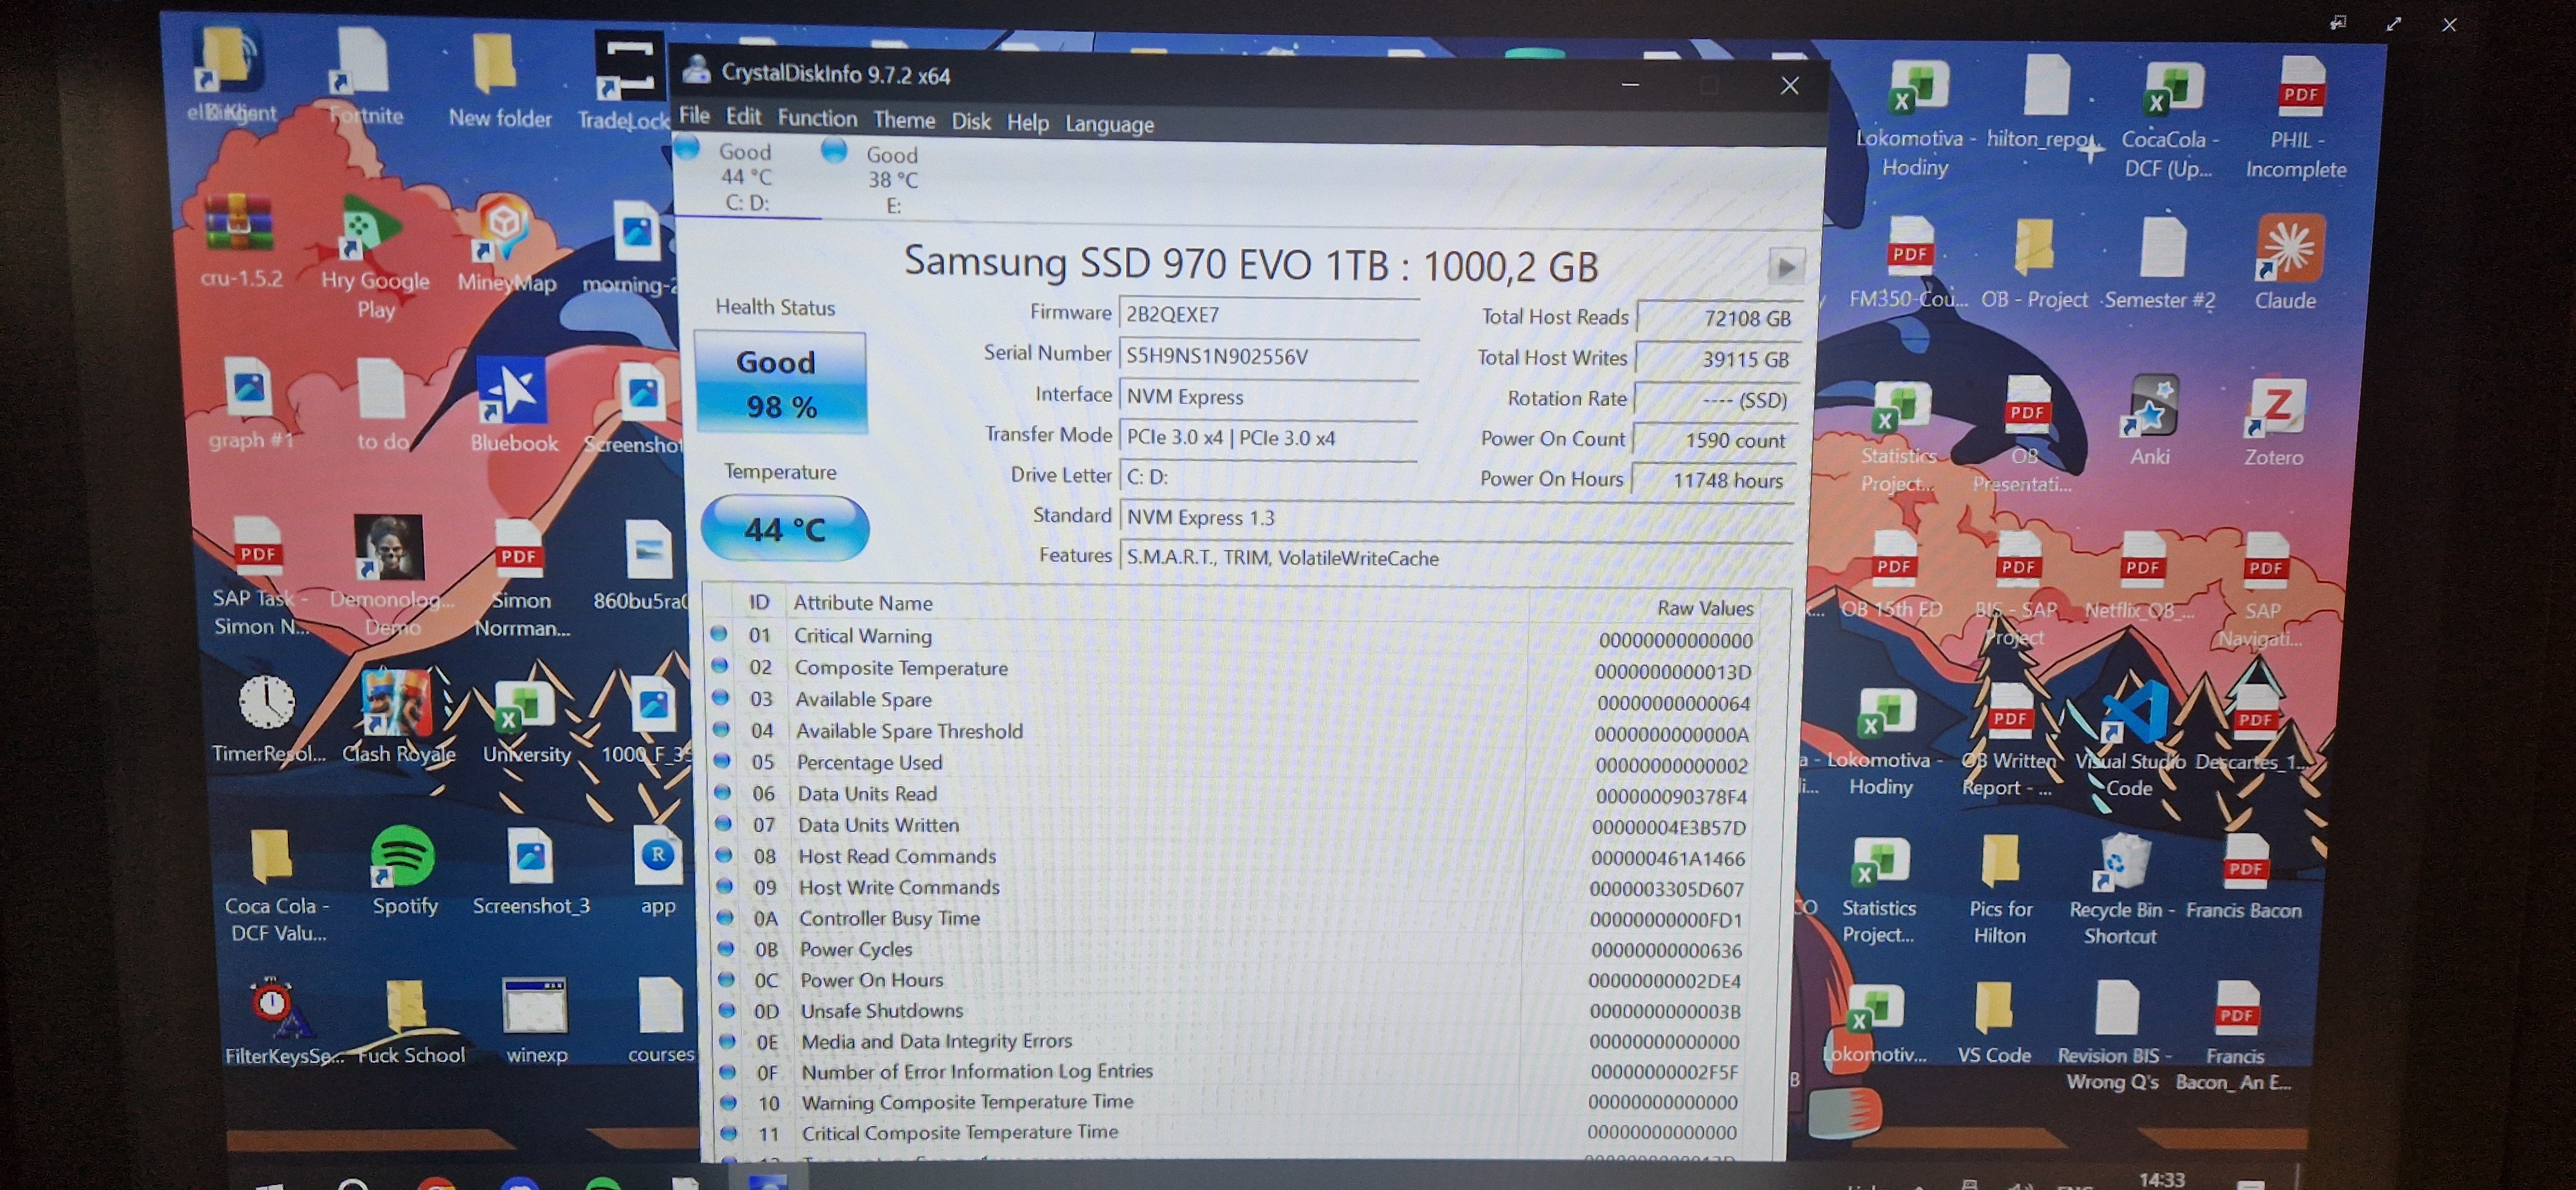
Task: Open the PHIL - Incomplete PDF icon
Action: coord(2298,117)
